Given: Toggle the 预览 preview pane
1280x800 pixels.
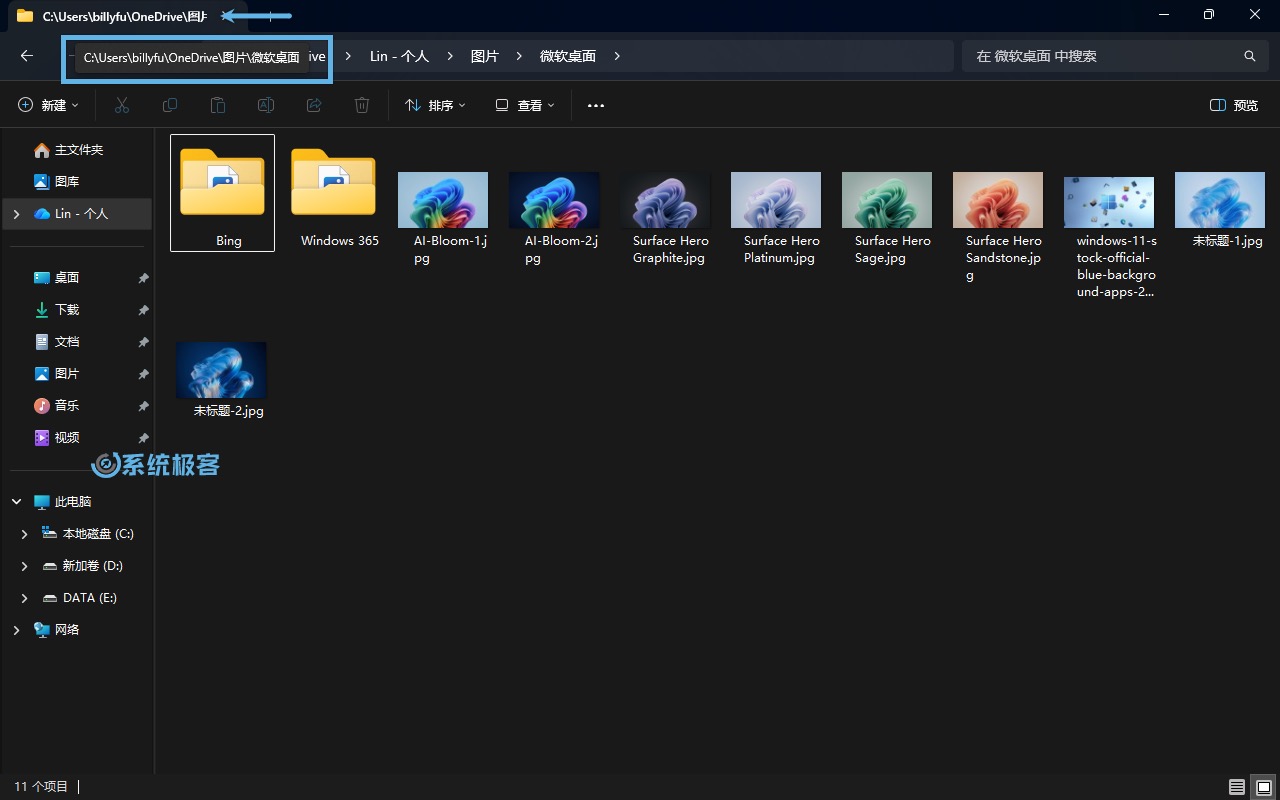Looking at the screenshot, I should [x=1234, y=105].
